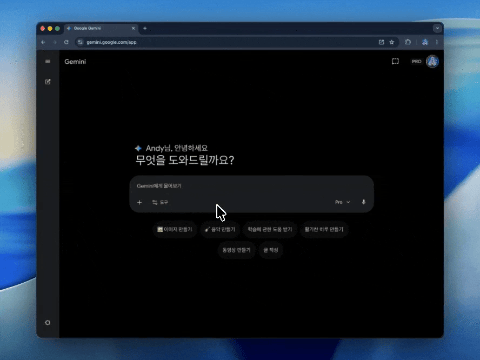Choose the fourth chip right of 학습에 관한 도움 받기

click(324, 229)
